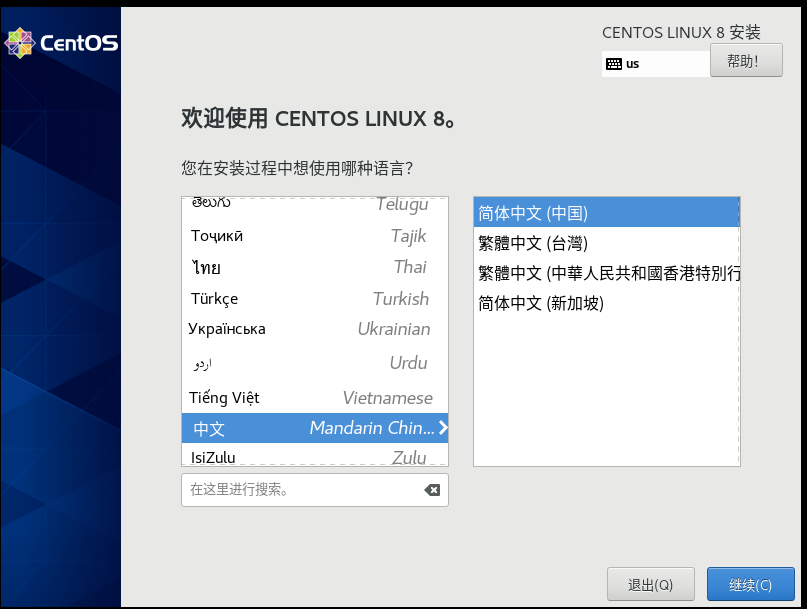Screen dimensions: 807x609
Task: Choose Türkçe (Turkish) from the list
Action: (x=315, y=299)
